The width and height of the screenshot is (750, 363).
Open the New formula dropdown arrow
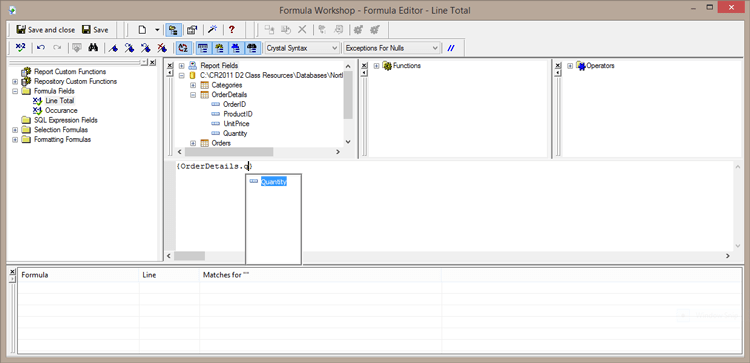coord(157,30)
